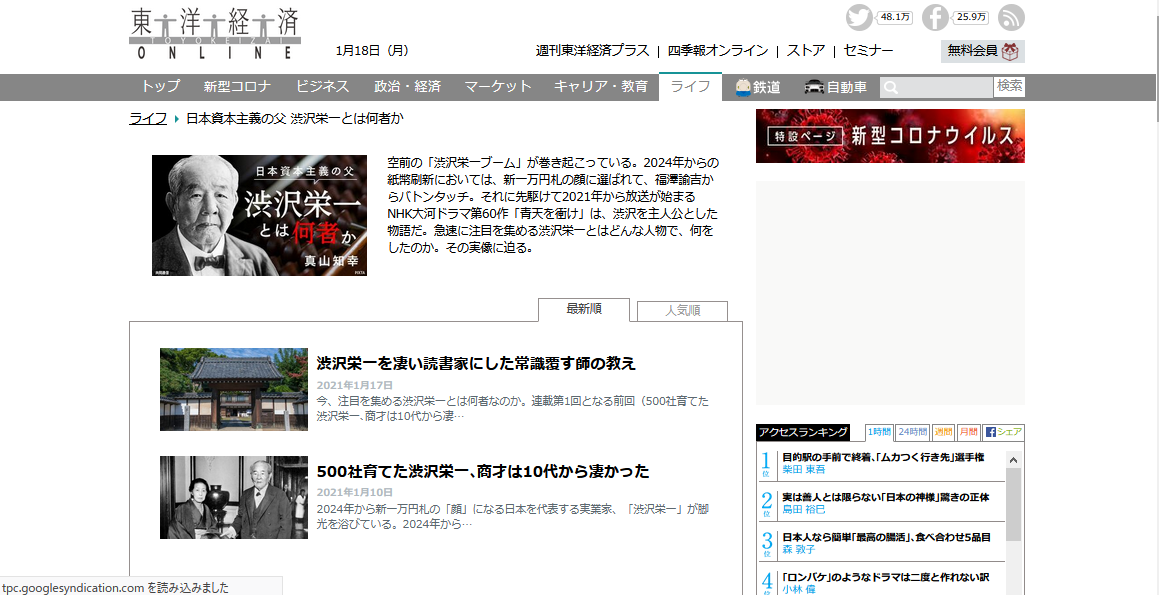Open the black-and-white couple article thumbnail

(234, 497)
